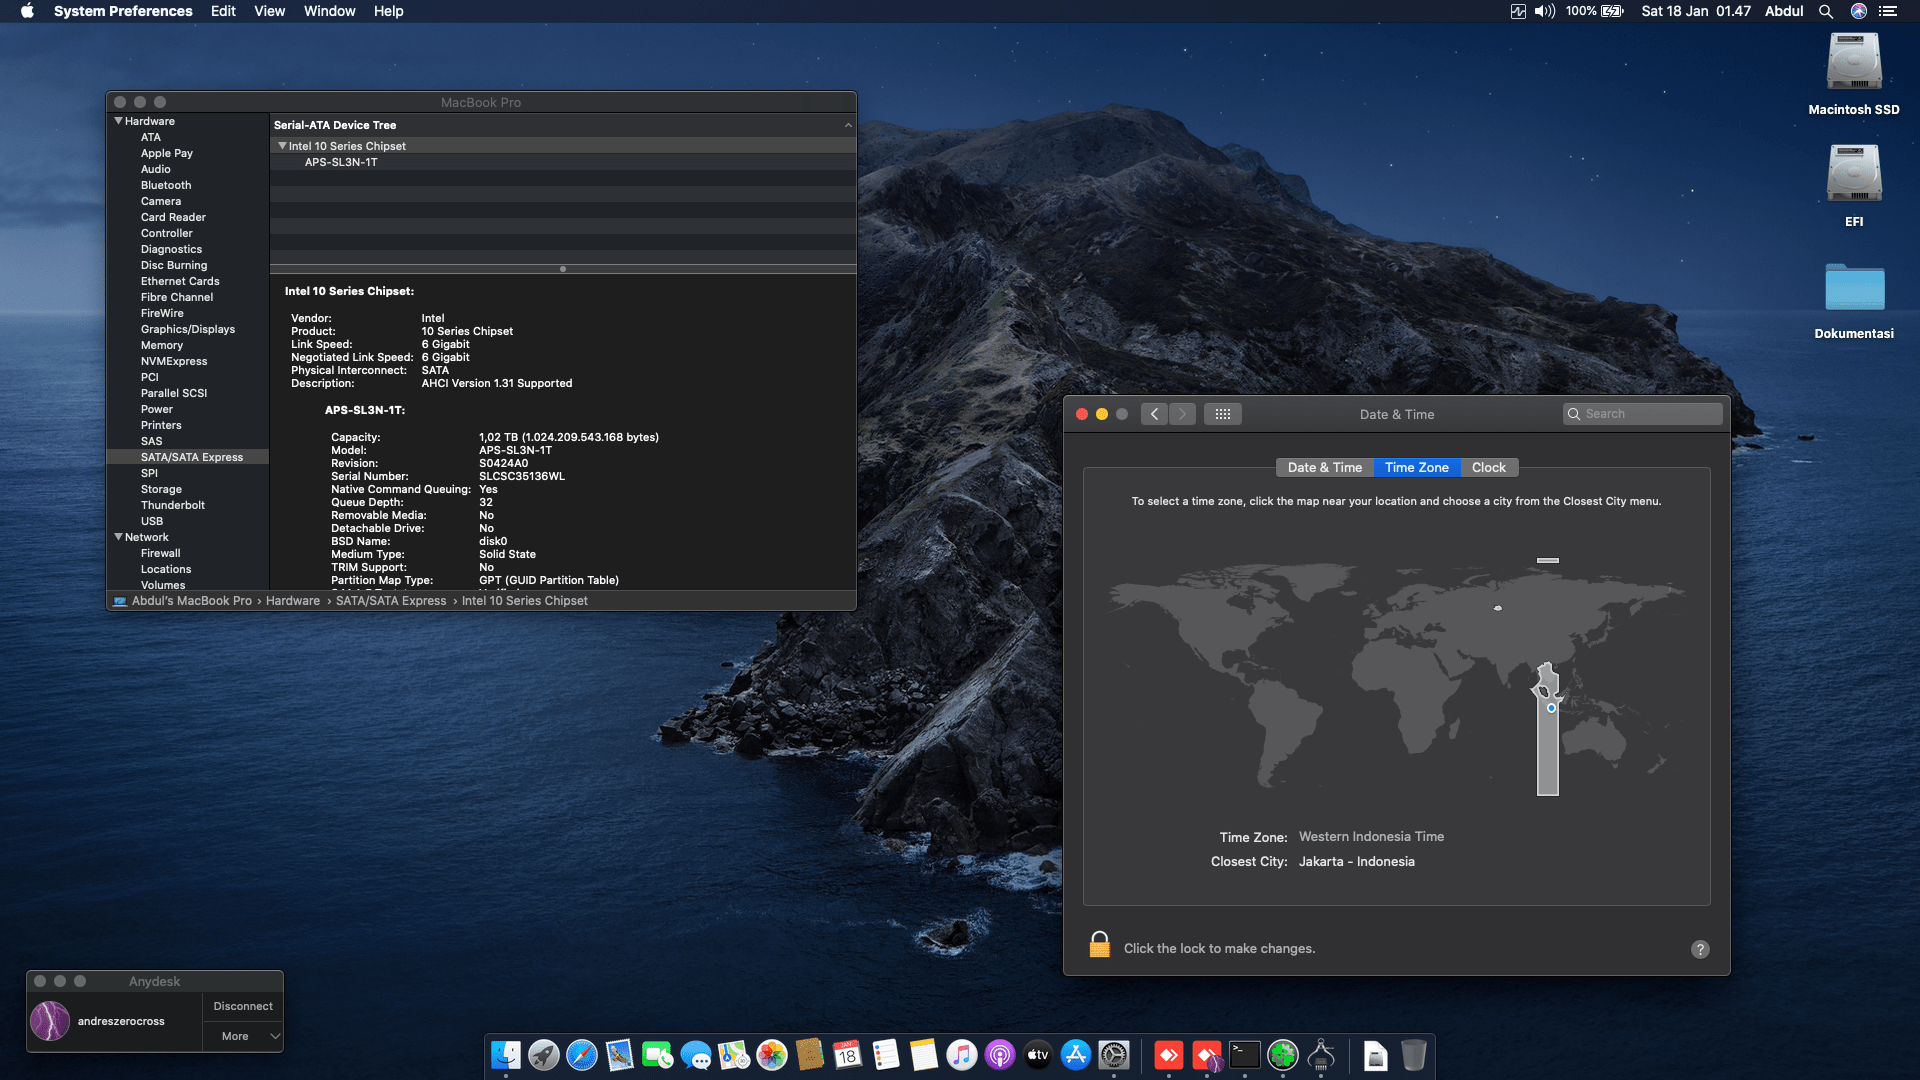Screen dimensions: 1920x1080
Task: Open Calendar icon showing 18
Action: pos(848,1055)
